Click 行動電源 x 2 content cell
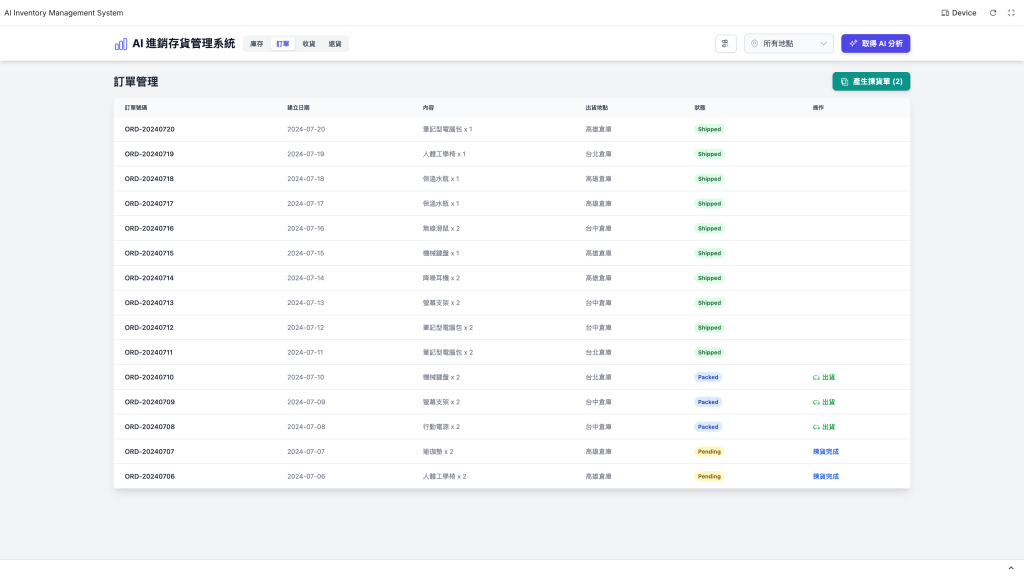 (x=441, y=427)
